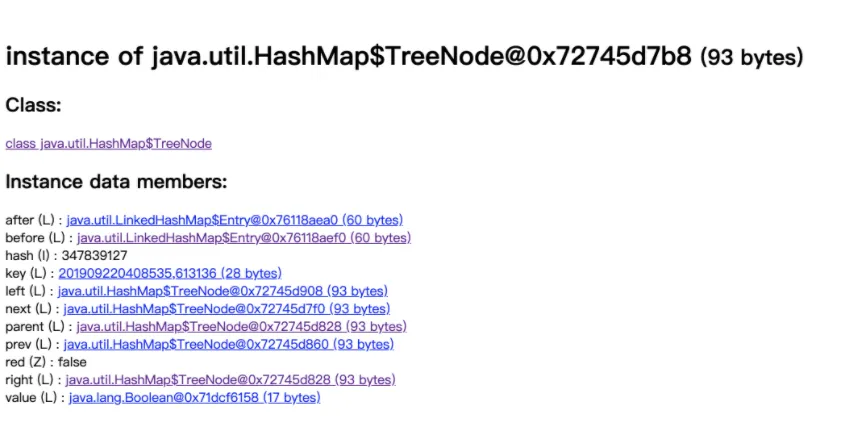842x421 pixels.
Task: Open the 'left' TreeNode@0x72745d908 link
Action: tap(222, 291)
